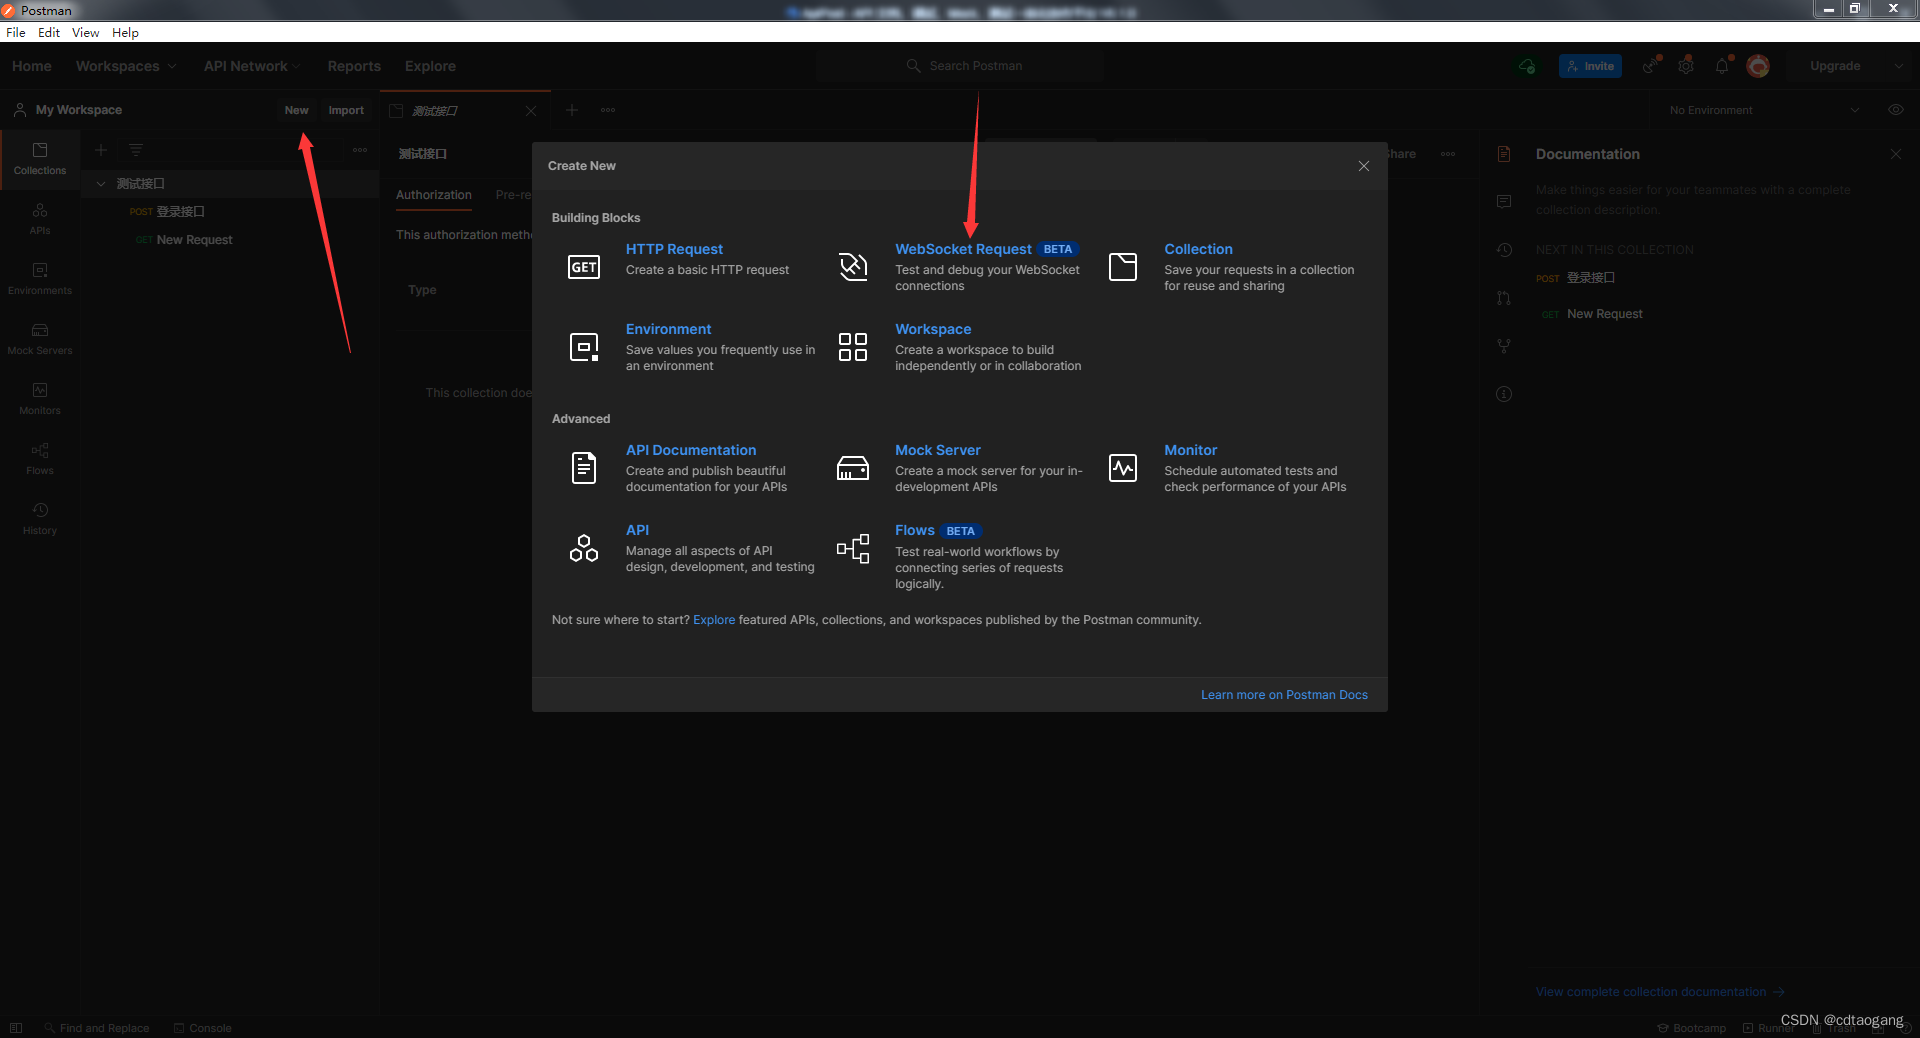
Task: Click the WebSocket Request icon
Action: [x=853, y=267]
